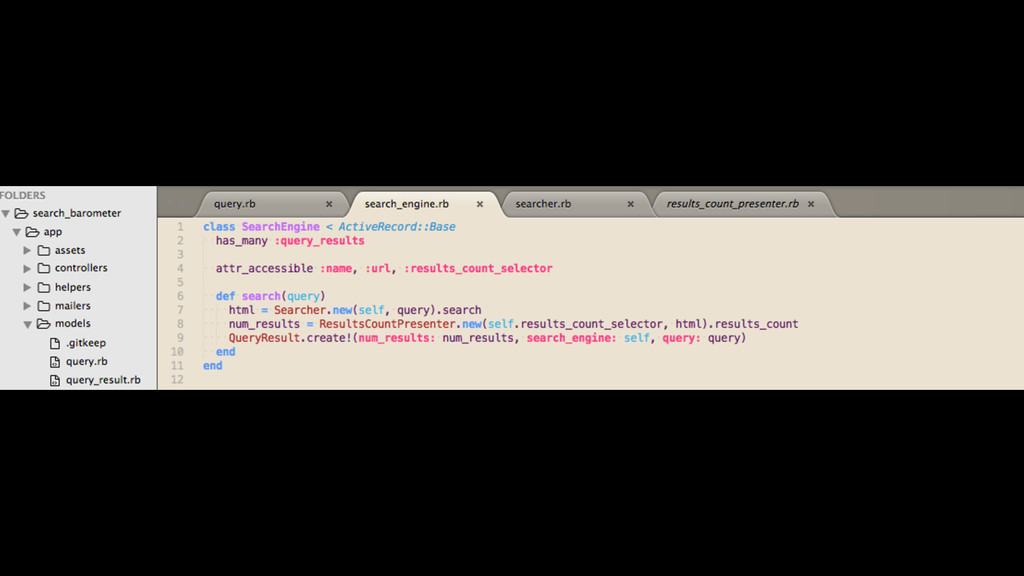Click the final end keyword on line 11
Screen dimensions: 1024x576
click(213, 366)
